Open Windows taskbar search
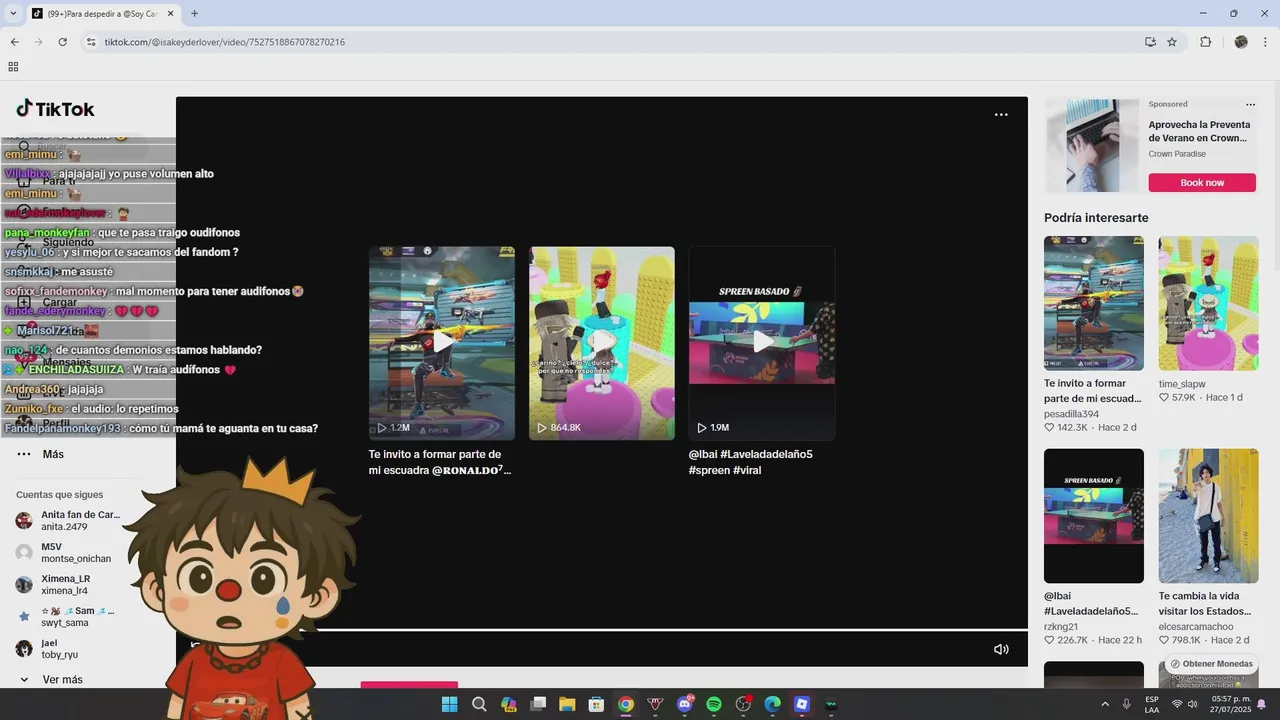Image resolution: width=1280 pixels, height=720 pixels. 479,704
